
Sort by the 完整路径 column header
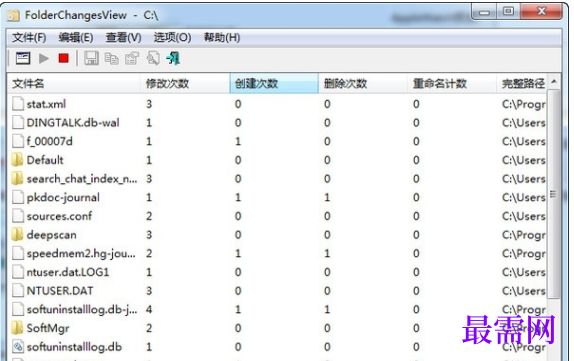tap(522, 83)
